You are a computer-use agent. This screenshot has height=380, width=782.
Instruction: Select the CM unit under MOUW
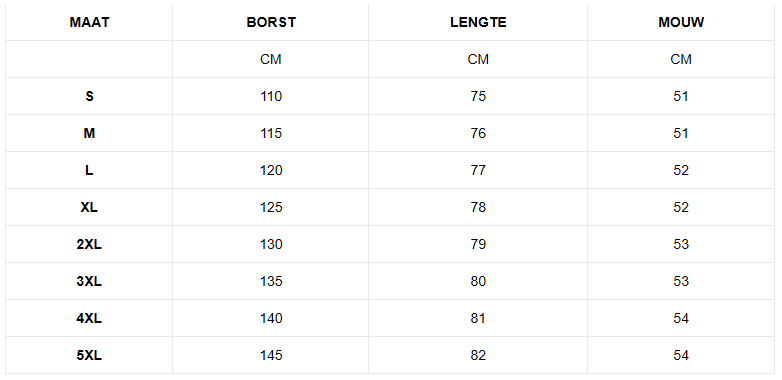681,59
